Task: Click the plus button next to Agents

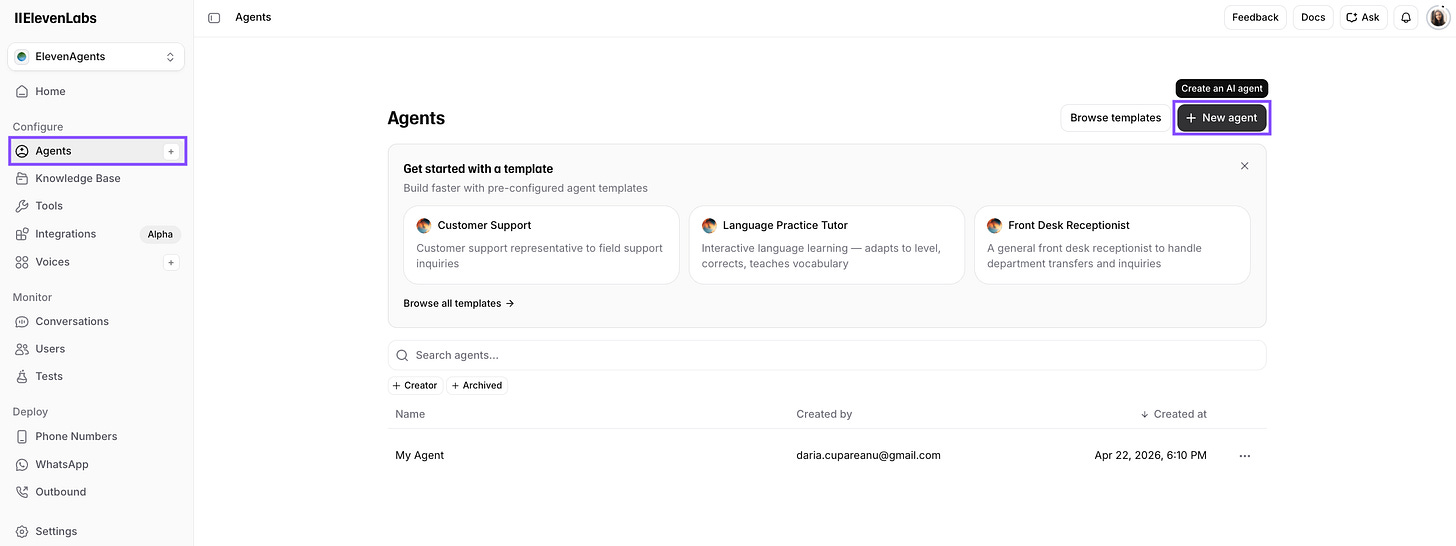Action: click(171, 151)
